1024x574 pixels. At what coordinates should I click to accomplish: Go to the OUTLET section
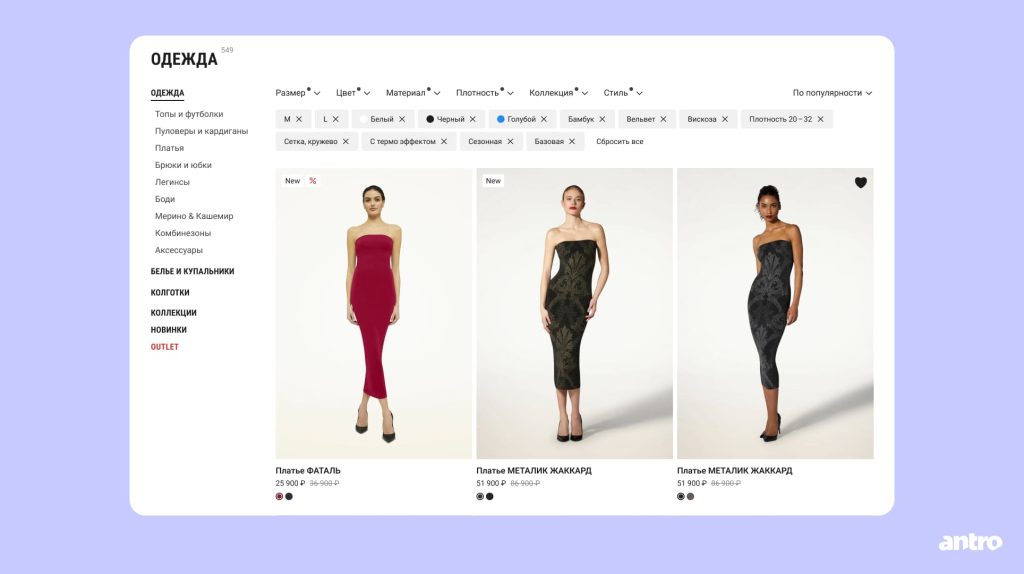pos(165,347)
